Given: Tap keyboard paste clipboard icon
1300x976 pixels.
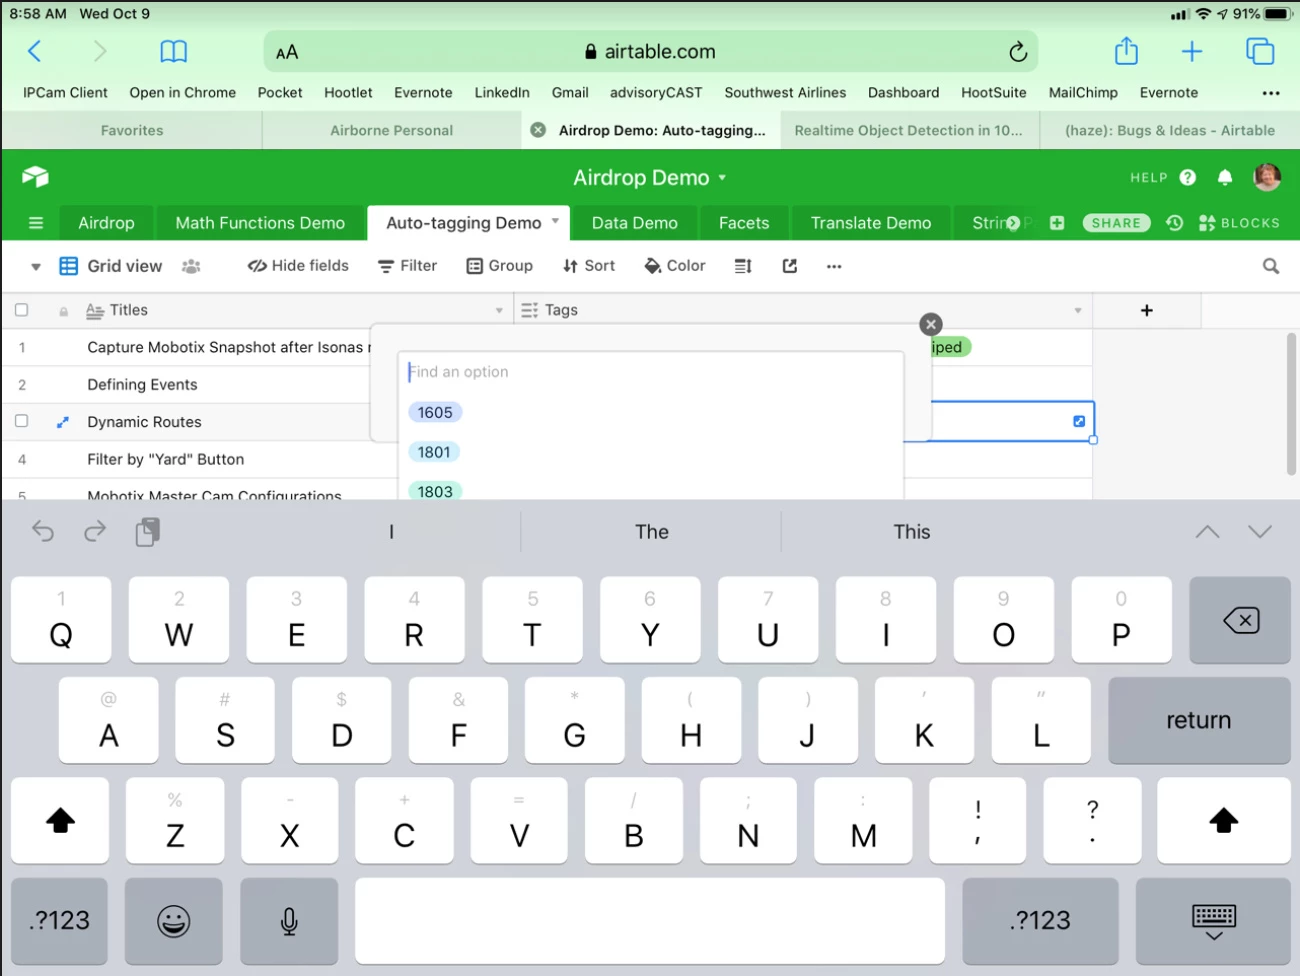Looking at the screenshot, I should pyautogui.click(x=147, y=532).
